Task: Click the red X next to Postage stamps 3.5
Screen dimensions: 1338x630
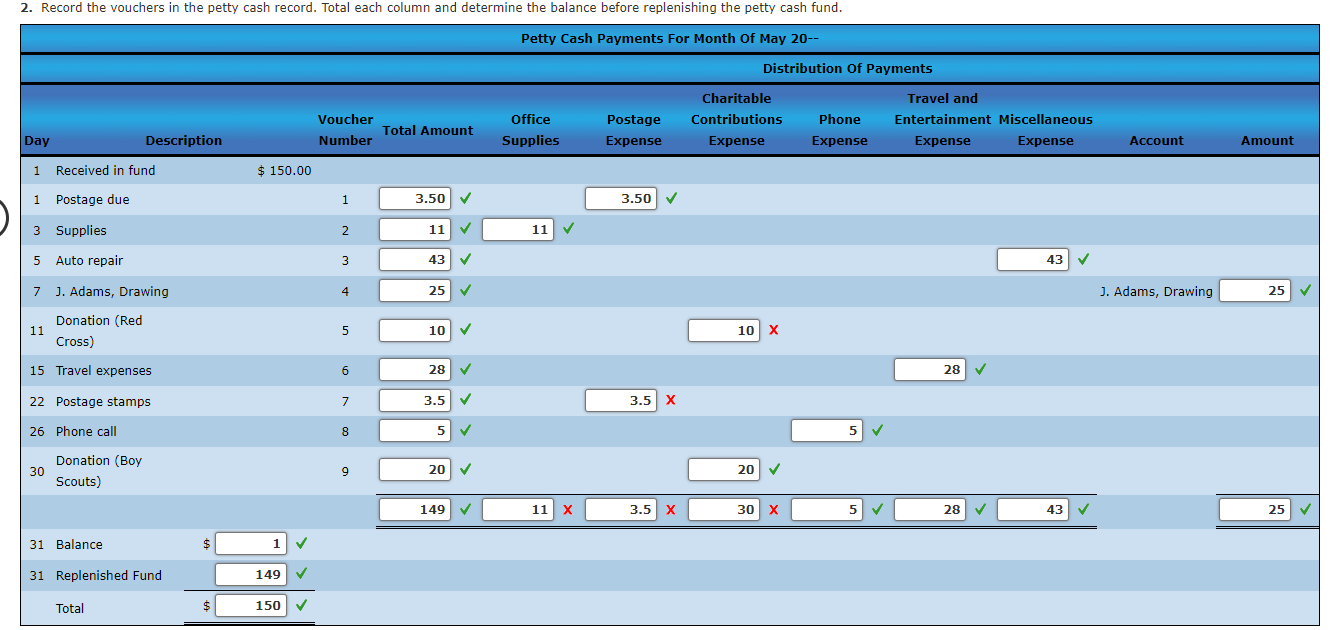Action: click(670, 400)
